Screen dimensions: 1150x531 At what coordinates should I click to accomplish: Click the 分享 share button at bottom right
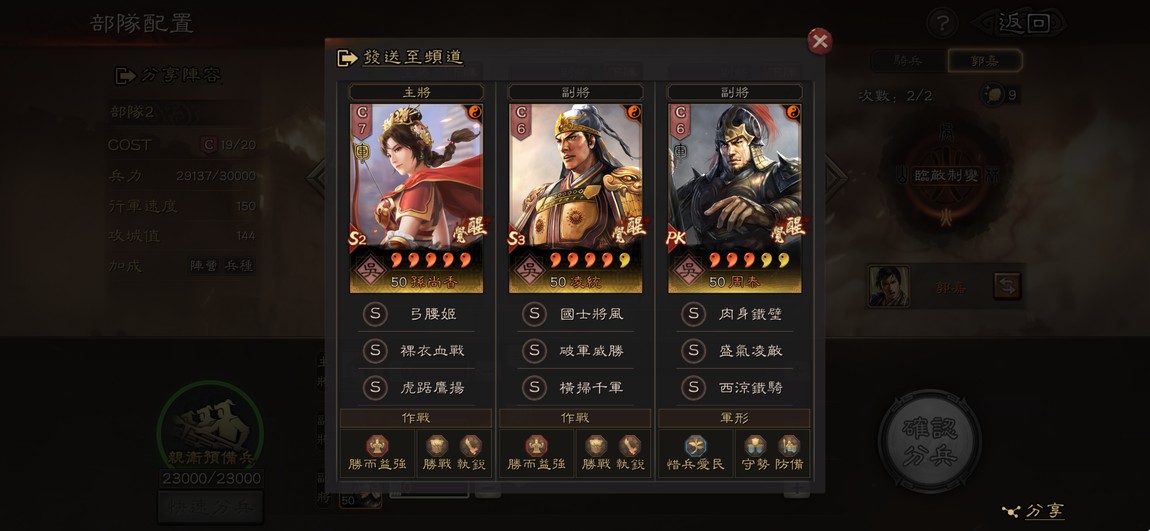click(x=1033, y=510)
